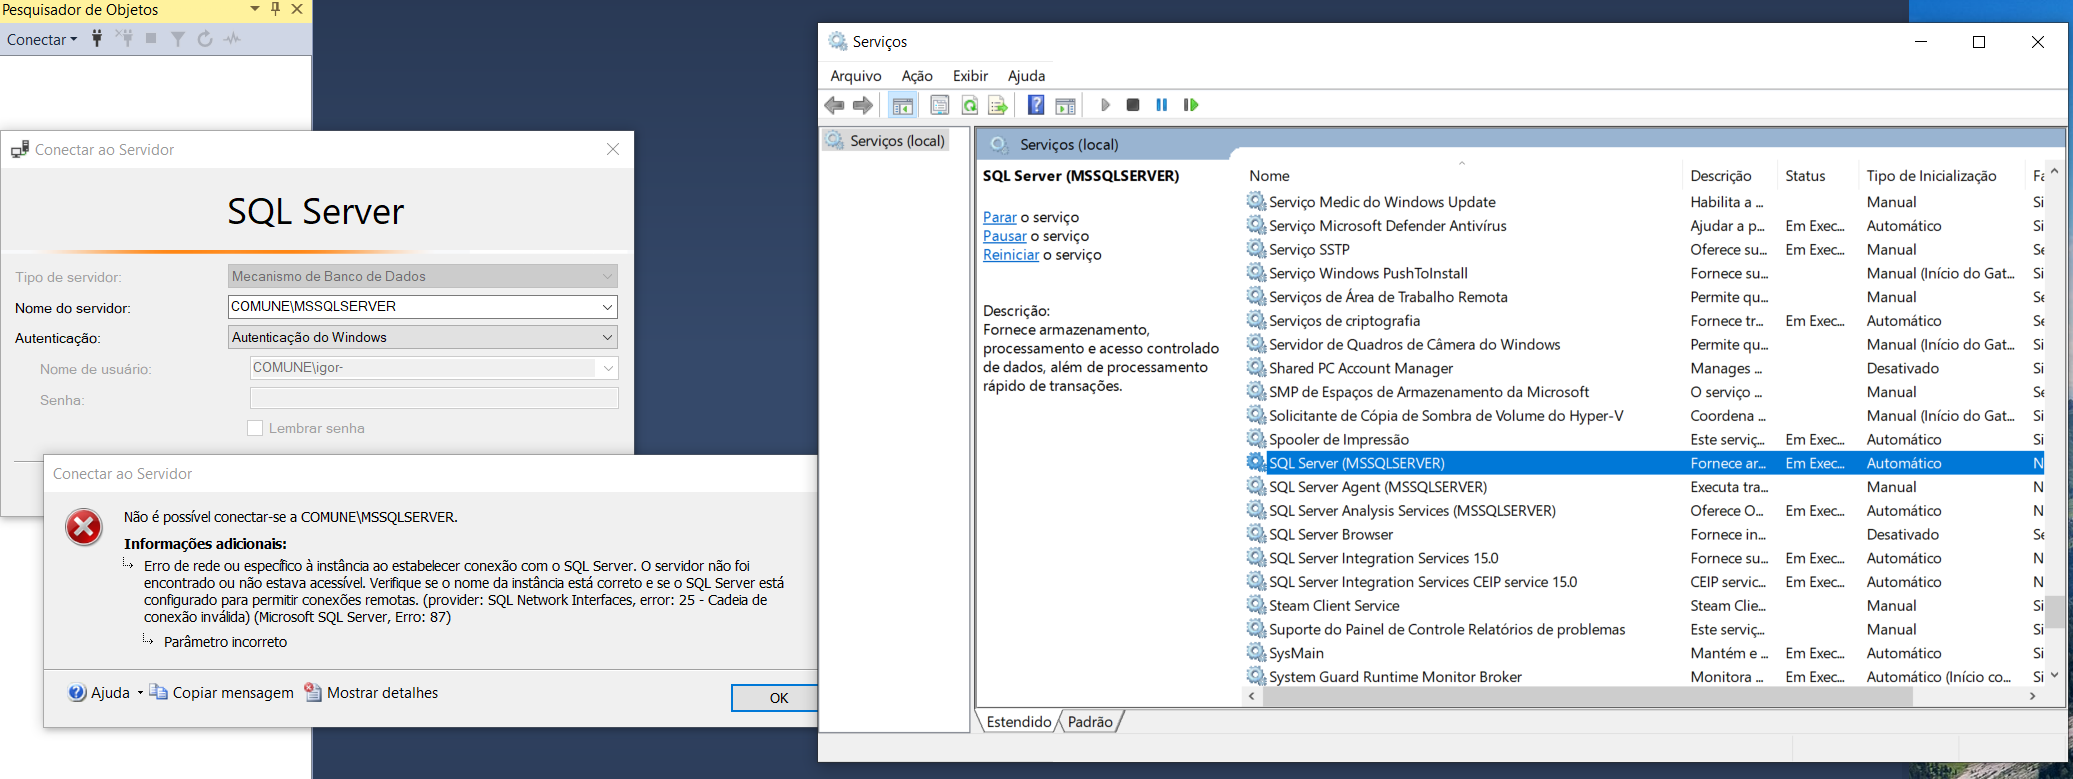Select Serviços (local) in the left tree
The height and width of the screenshot is (779, 2073).
pyautogui.click(x=885, y=141)
